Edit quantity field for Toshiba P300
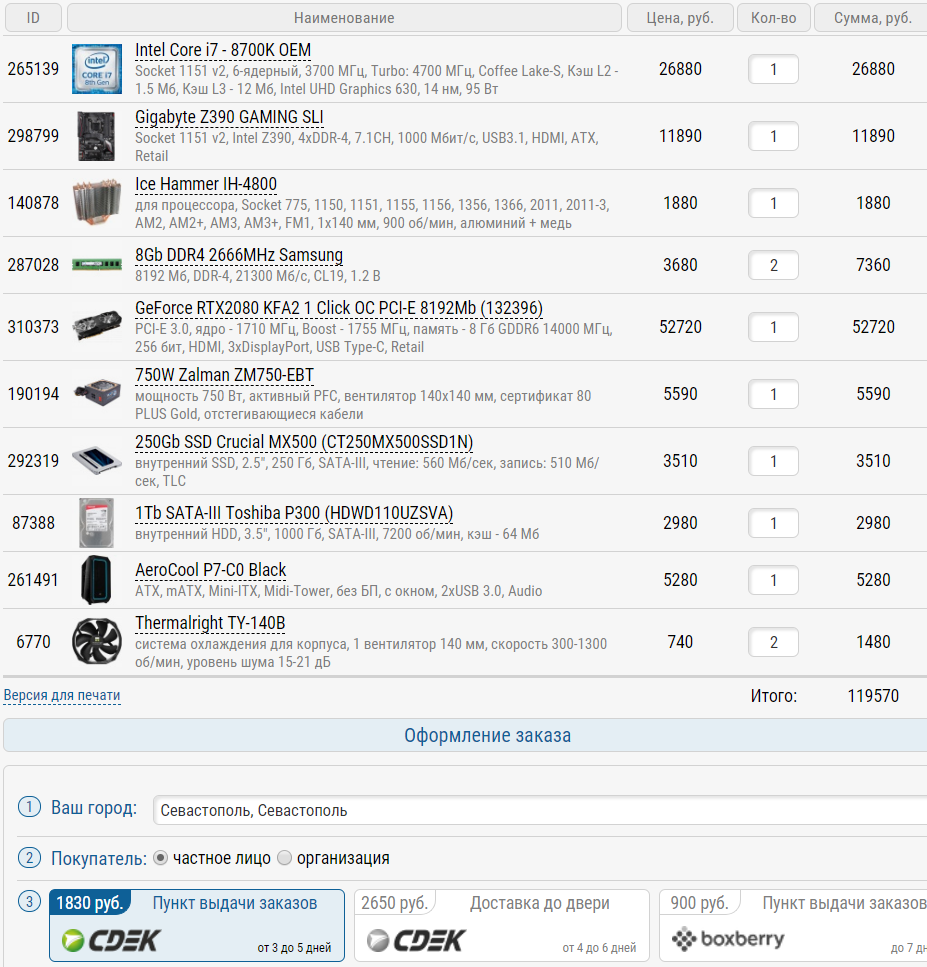The image size is (927, 967). coord(773,523)
